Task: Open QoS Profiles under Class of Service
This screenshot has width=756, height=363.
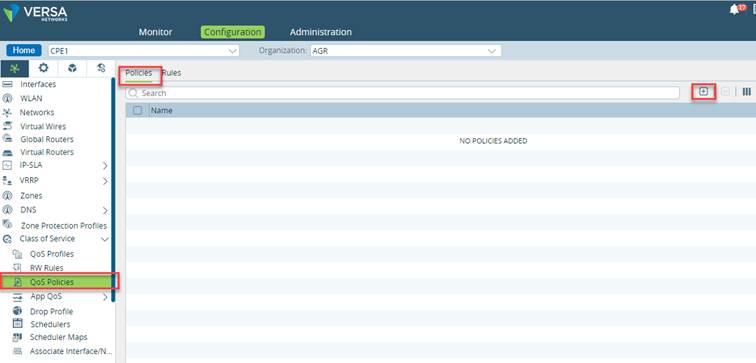Action: click(x=52, y=254)
